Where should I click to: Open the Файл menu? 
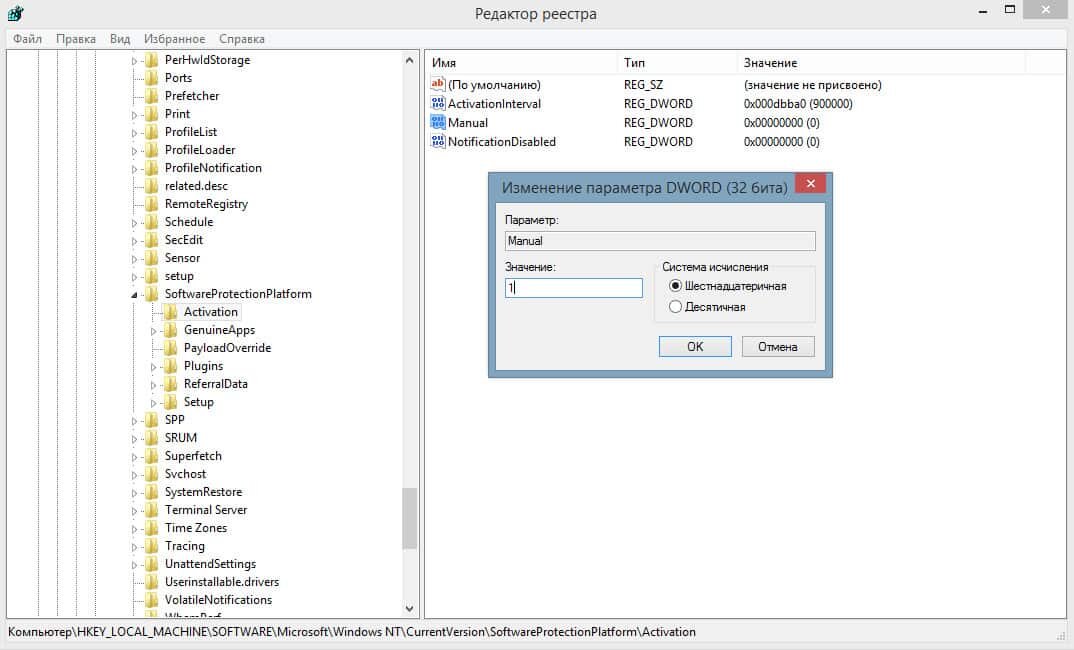28,39
